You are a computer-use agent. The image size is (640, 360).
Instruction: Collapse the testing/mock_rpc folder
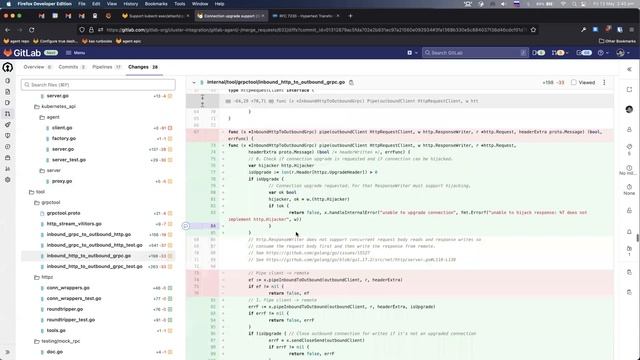(57, 341)
